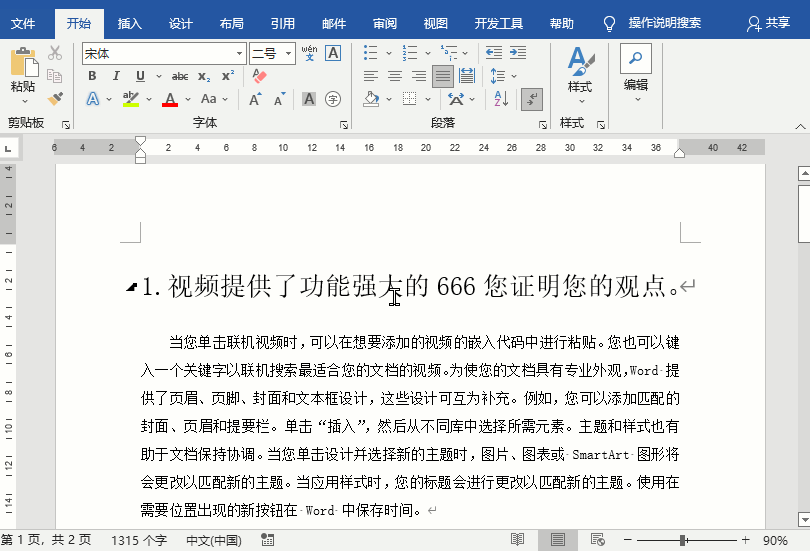
Task: Click the enclosed character icon
Action: coord(333,99)
